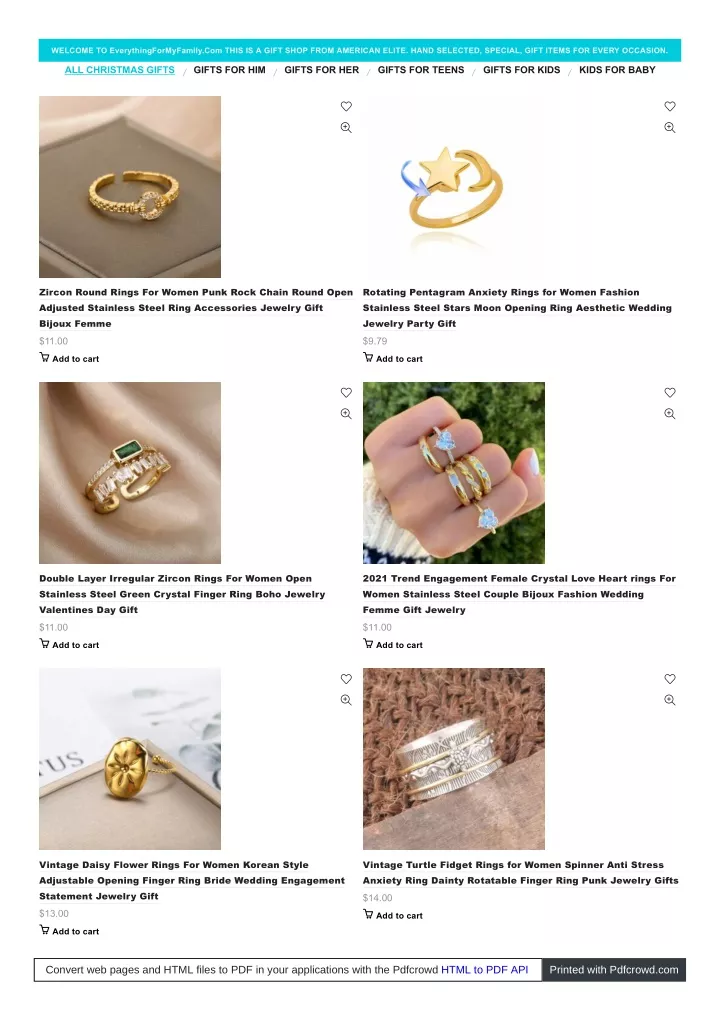Add the $14.00 Turtle Fidget ring to cart
This screenshot has height=1017, width=720.
(393, 915)
